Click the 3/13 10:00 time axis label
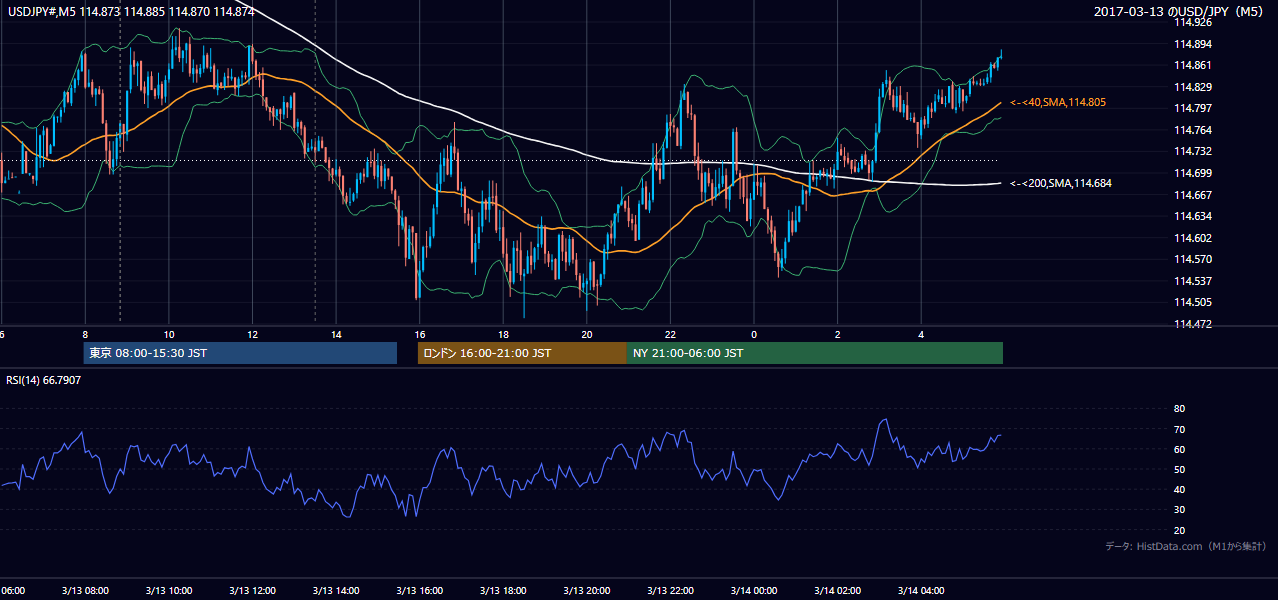The height and width of the screenshot is (600, 1278). [x=168, y=590]
